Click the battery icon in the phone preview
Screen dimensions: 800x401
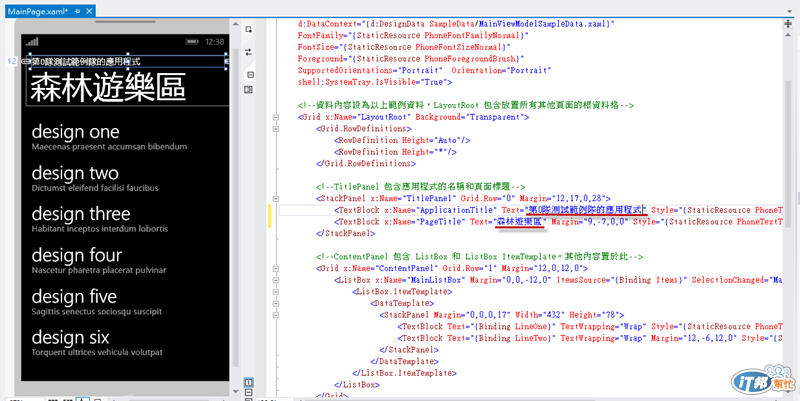[192, 42]
